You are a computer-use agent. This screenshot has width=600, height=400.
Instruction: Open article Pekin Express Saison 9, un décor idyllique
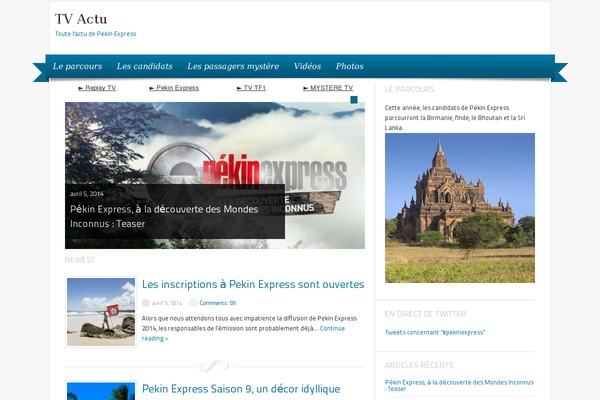(241, 389)
